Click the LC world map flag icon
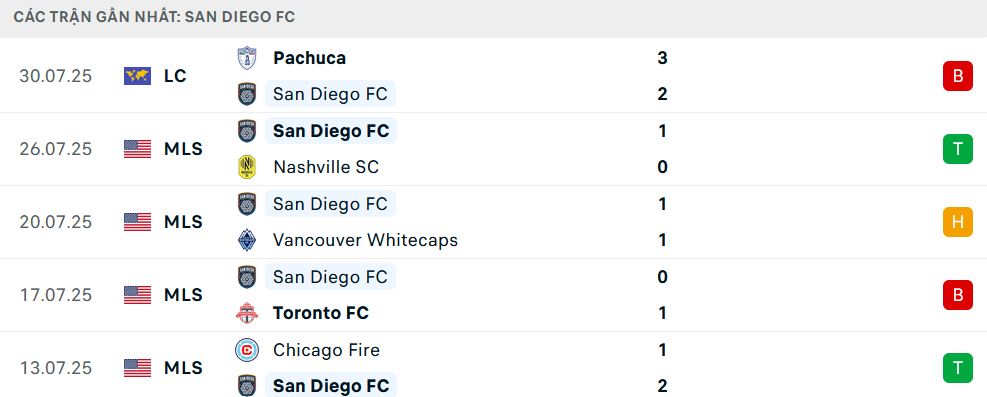The image size is (987, 397). coord(137,76)
